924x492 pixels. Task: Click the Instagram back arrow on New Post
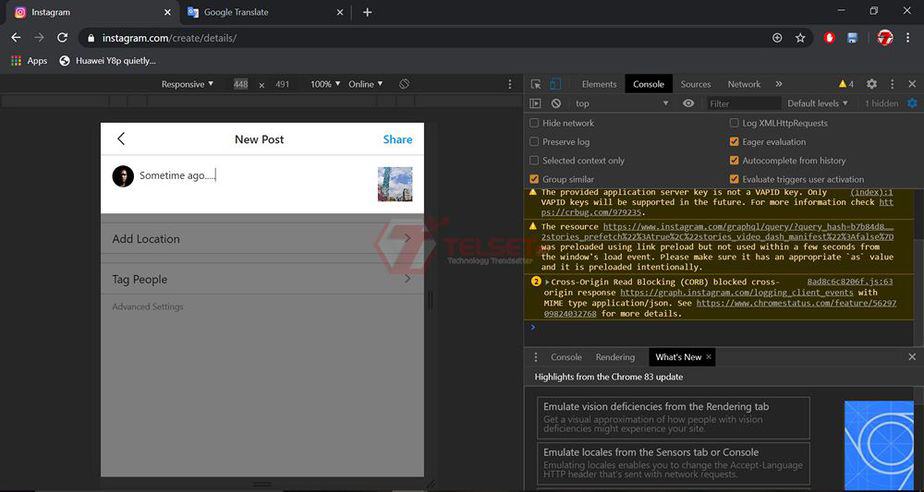point(121,139)
